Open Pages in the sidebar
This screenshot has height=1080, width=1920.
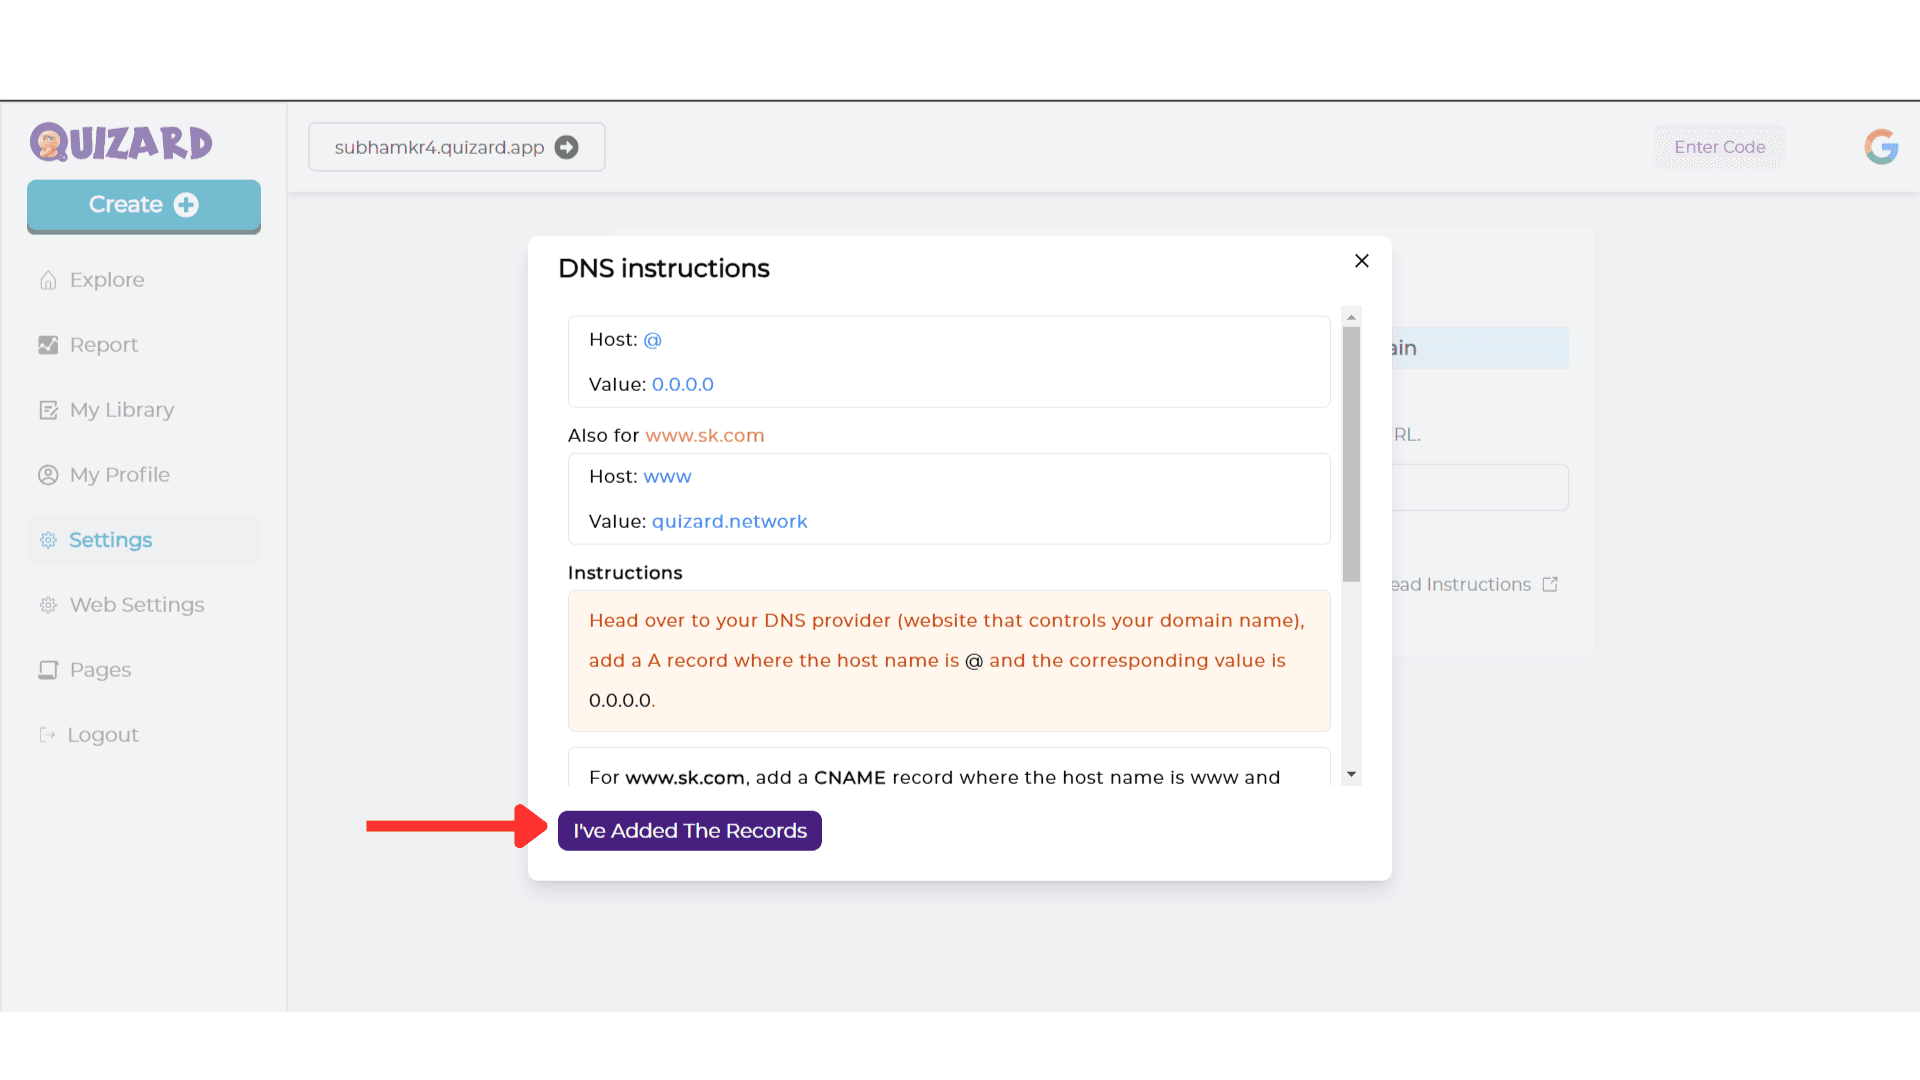pos(144,670)
